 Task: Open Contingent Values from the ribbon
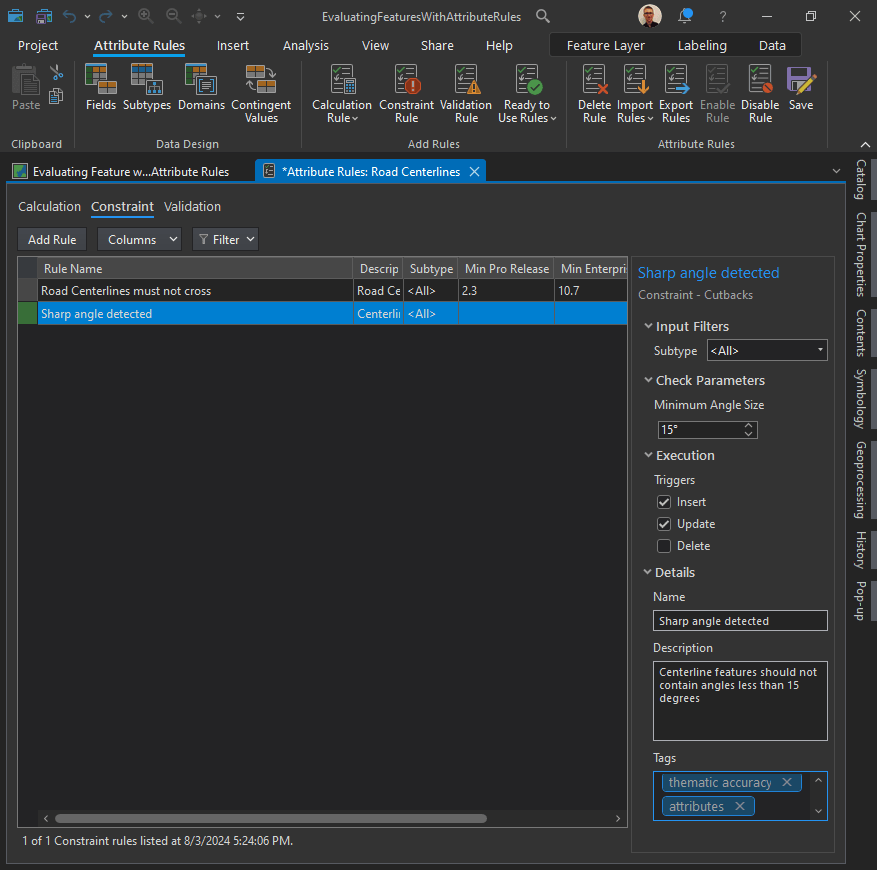261,93
